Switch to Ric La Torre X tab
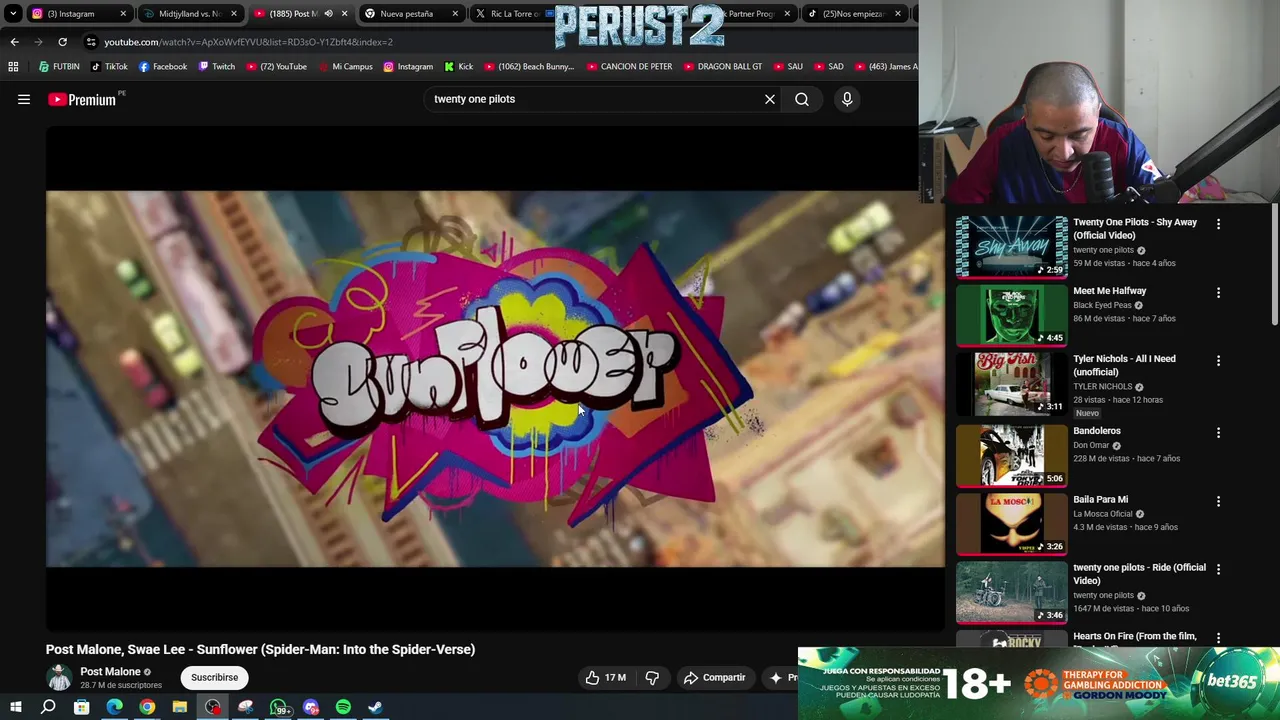The image size is (1280, 720). [x=510, y=14]
